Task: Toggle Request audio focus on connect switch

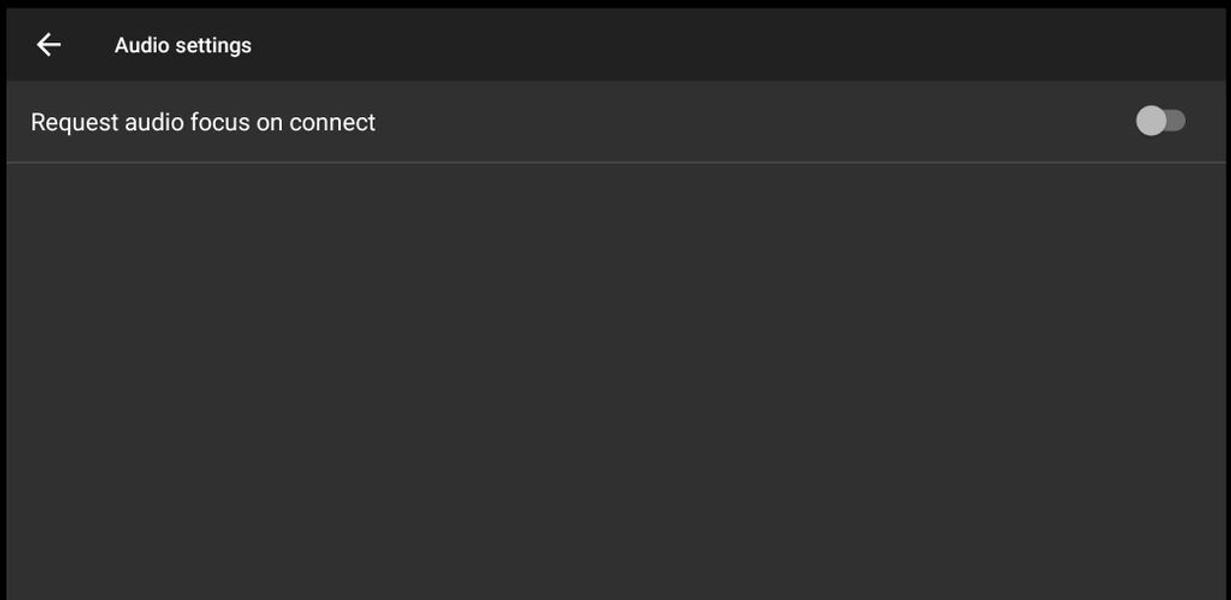Action: tap(1160, 121)
